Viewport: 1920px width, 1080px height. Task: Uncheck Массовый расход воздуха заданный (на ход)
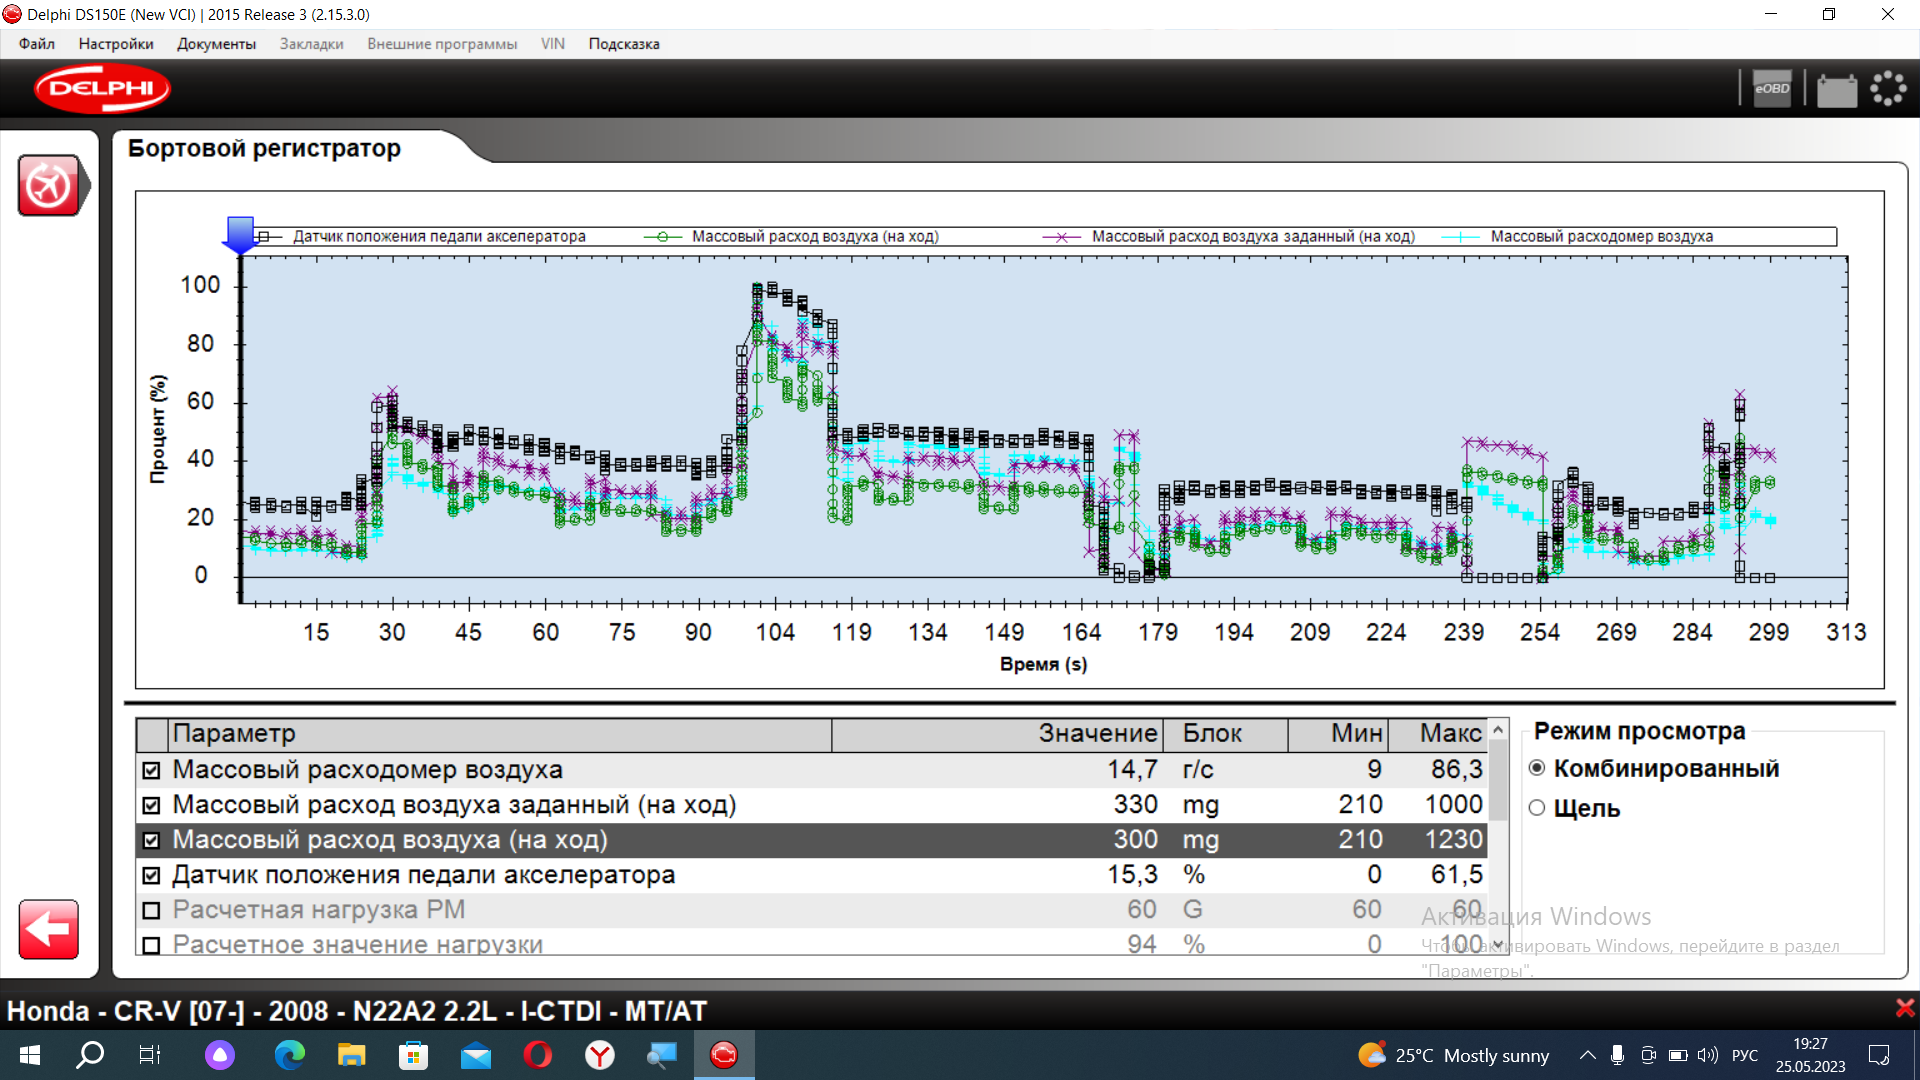151,806
